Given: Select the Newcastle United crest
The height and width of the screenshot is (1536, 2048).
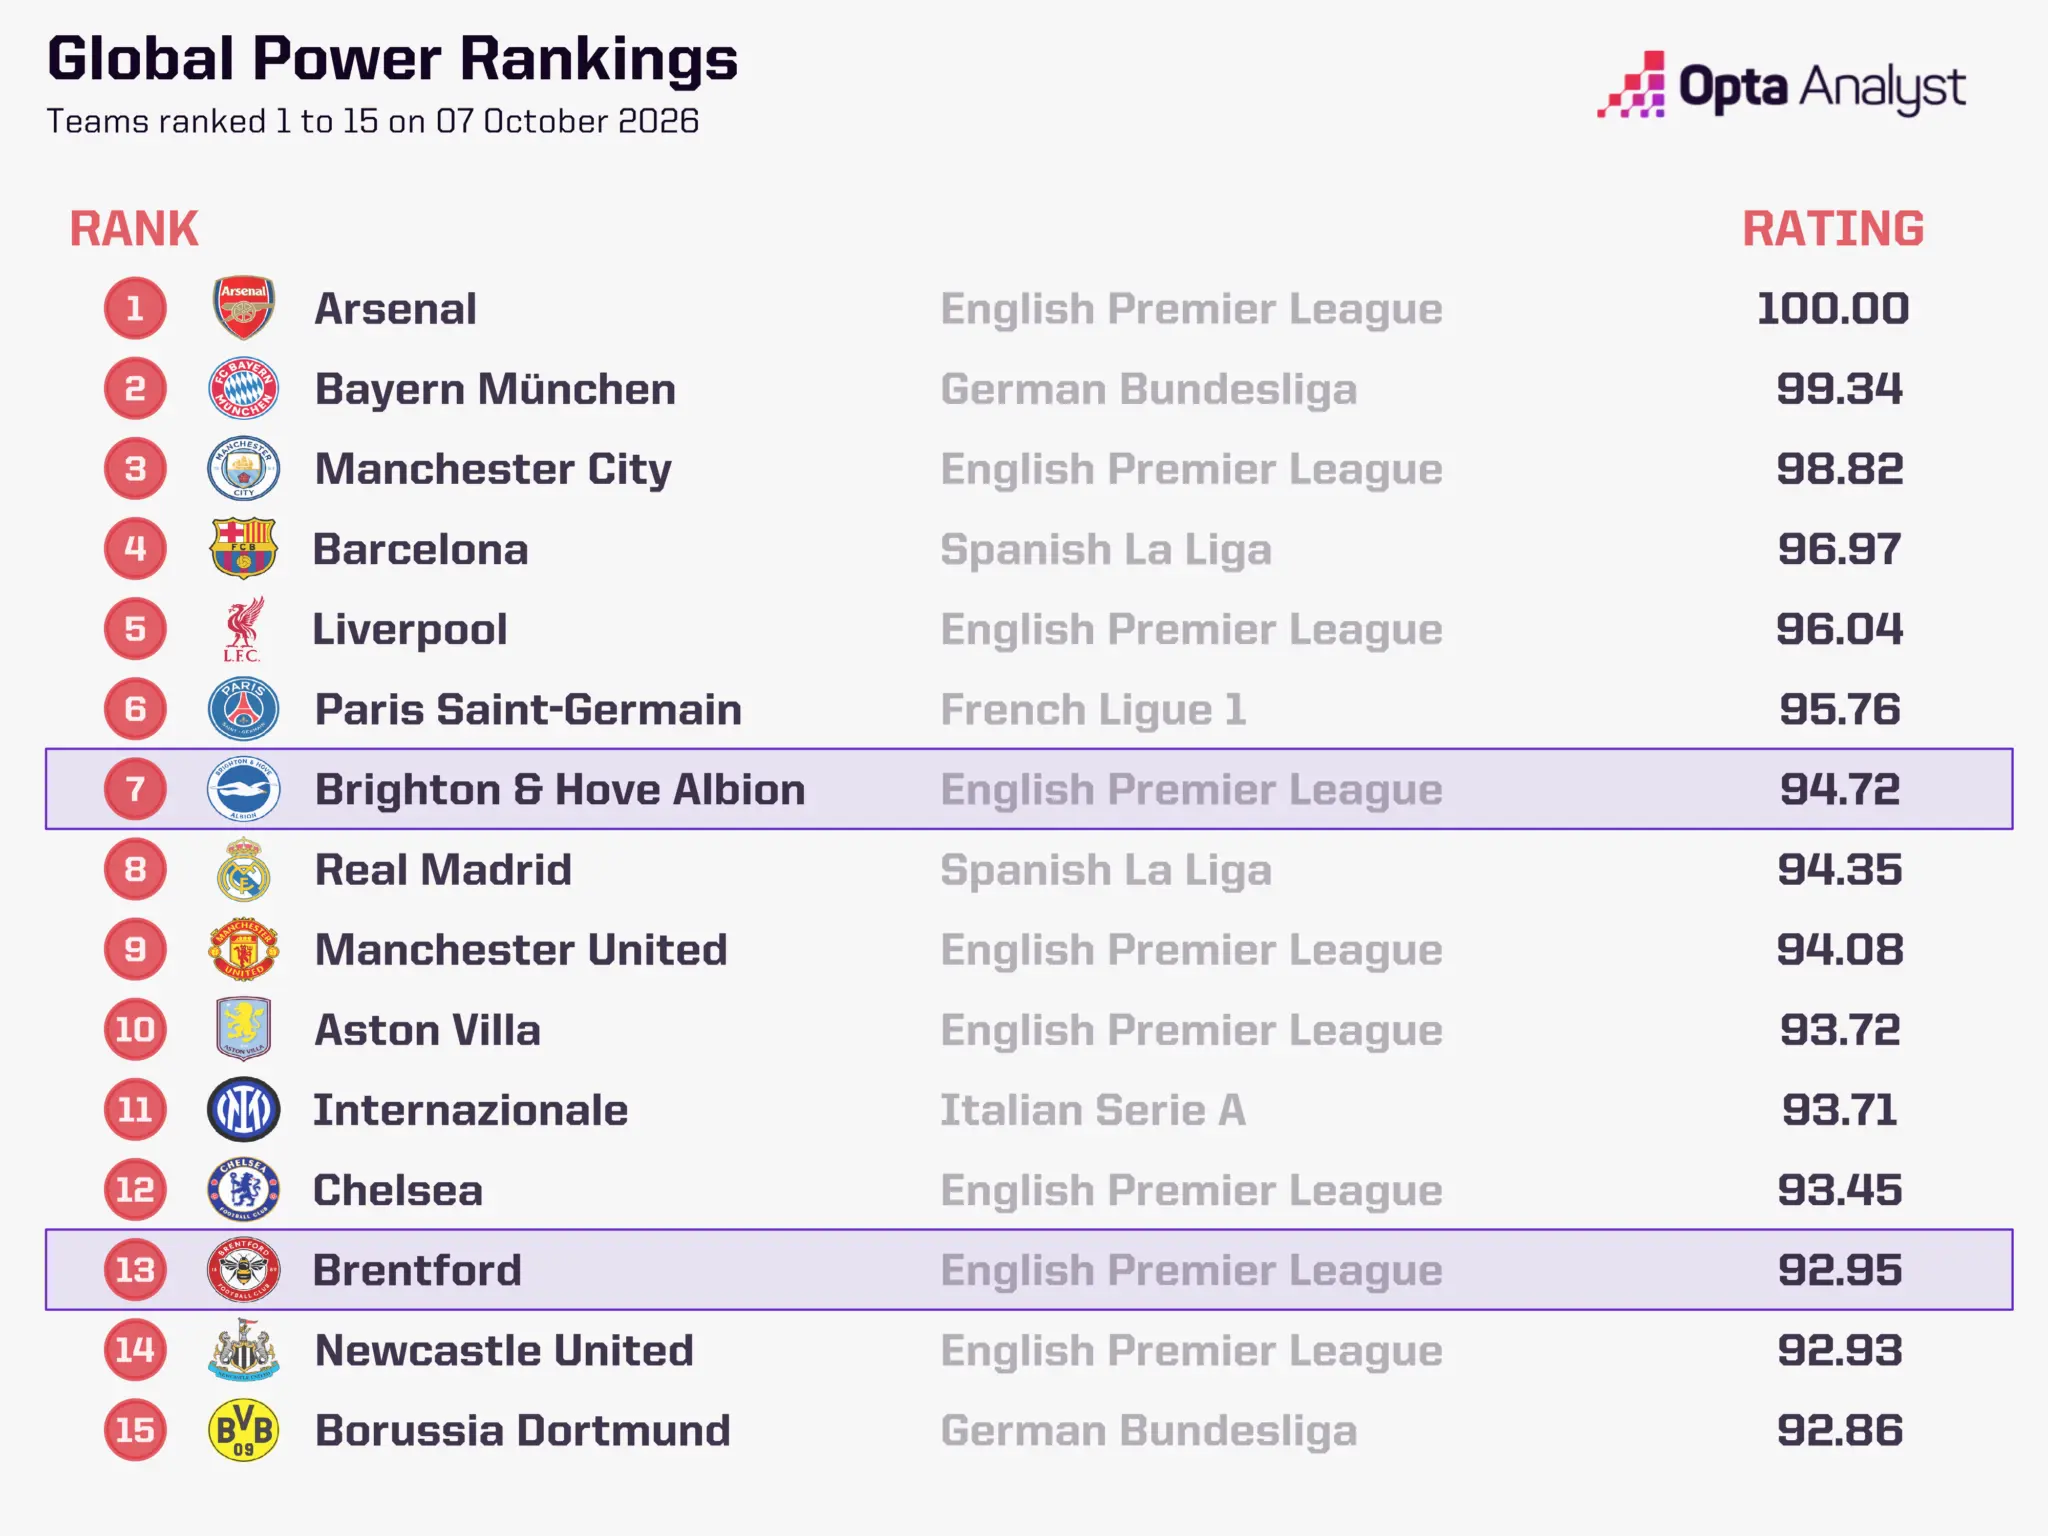Looking at the screenshot, I should coord(243,1350).
